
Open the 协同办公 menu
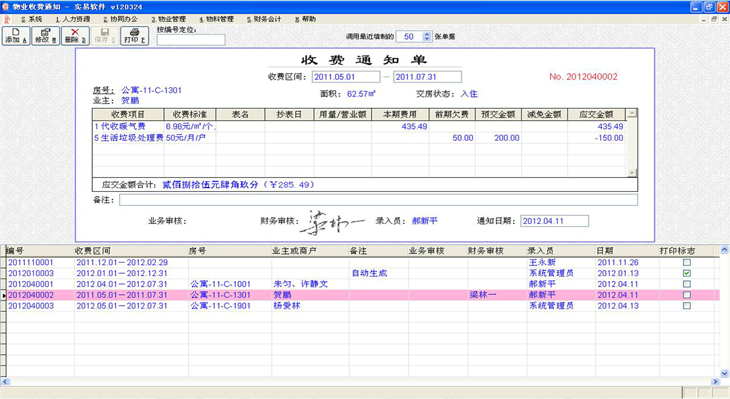click(121, 19)
